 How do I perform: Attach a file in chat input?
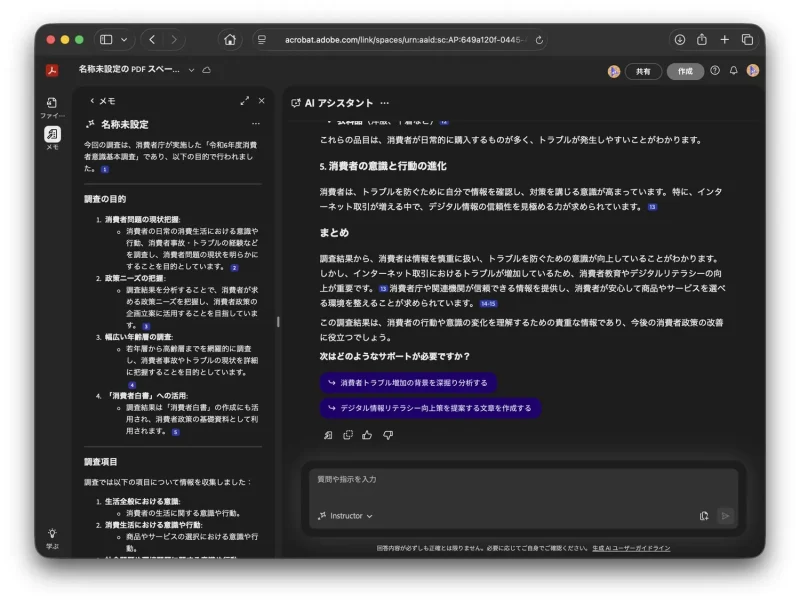coord(704,516)
